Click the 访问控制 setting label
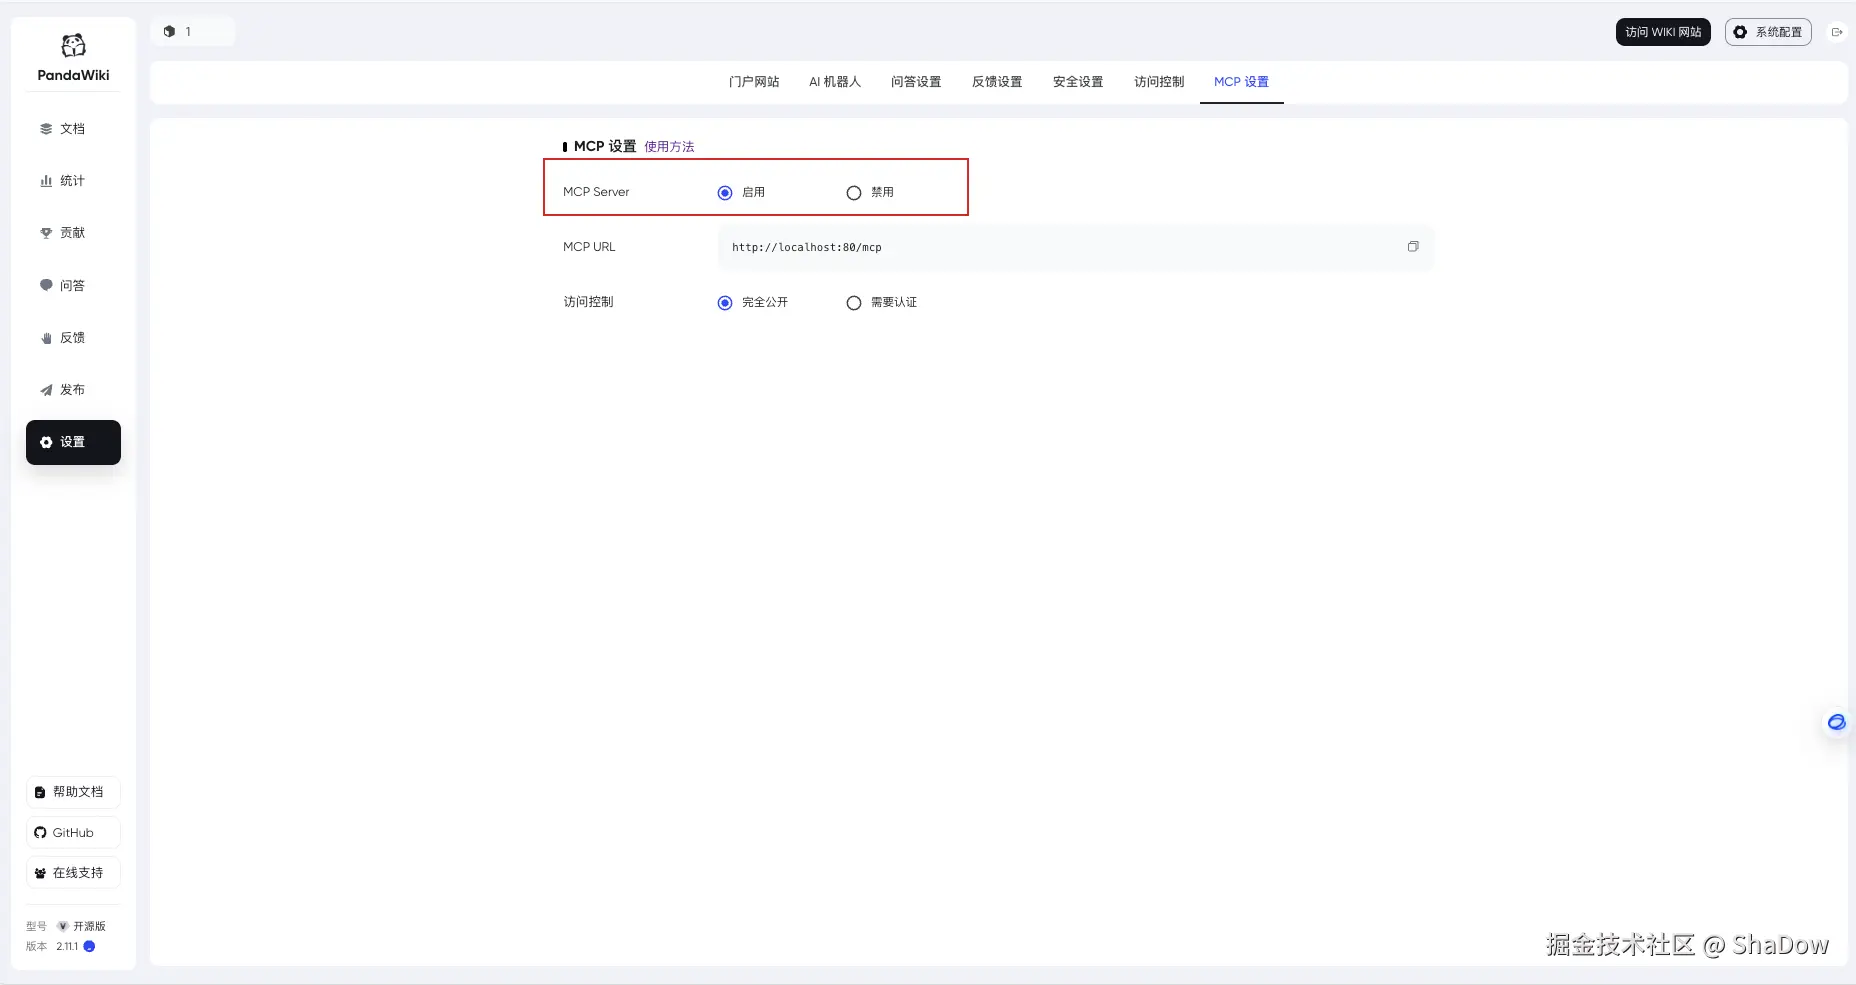 [588, 302]
